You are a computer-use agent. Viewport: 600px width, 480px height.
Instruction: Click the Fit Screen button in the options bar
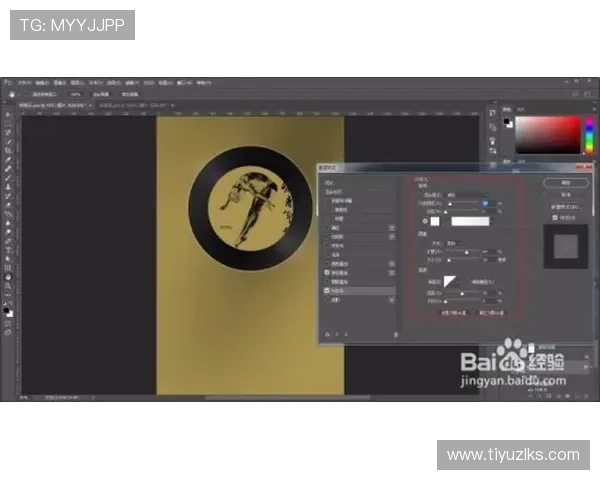pos(101,94)
